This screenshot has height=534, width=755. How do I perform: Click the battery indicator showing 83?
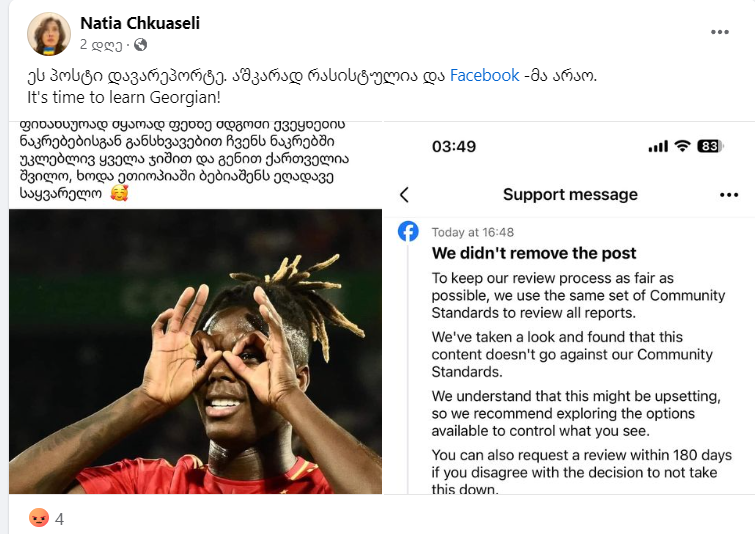pos(710,146)
